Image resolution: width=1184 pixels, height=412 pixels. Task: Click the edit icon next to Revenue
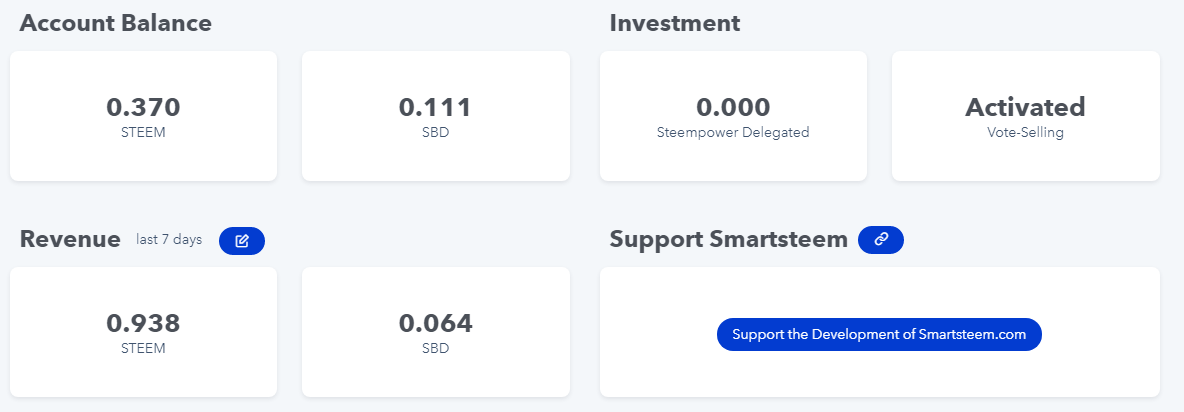[242, 241]
